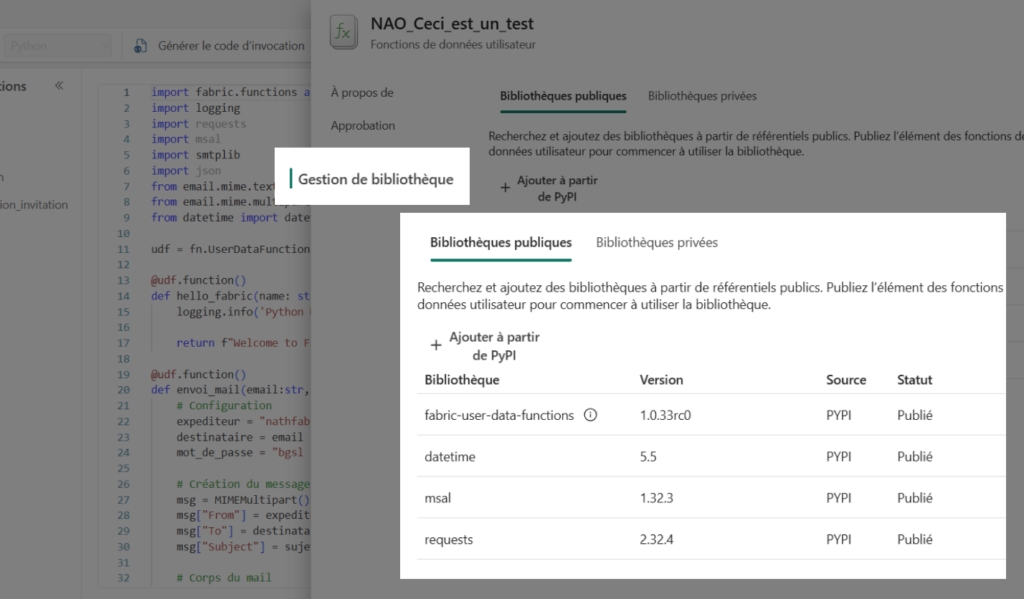Click the info icon beside fabric-user-data-functions

(590, 415)
